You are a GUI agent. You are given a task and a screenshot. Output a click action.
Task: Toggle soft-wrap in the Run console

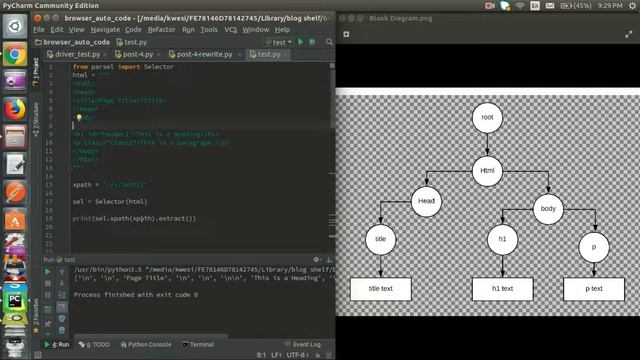(62, 295)
